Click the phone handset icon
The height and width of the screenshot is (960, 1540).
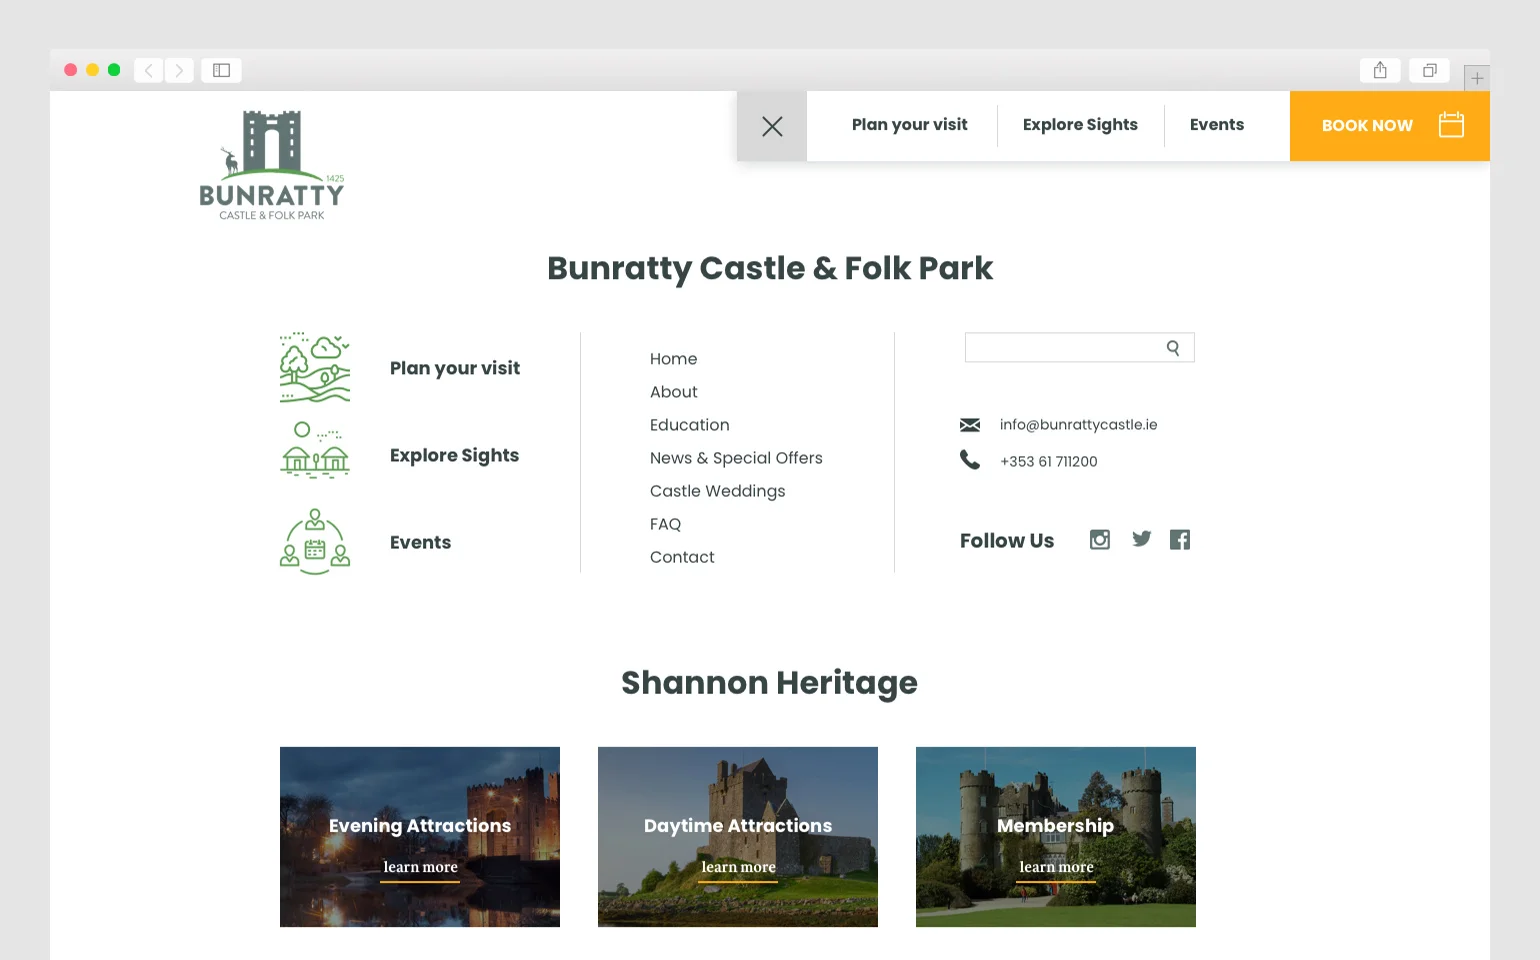pos(970,460)
